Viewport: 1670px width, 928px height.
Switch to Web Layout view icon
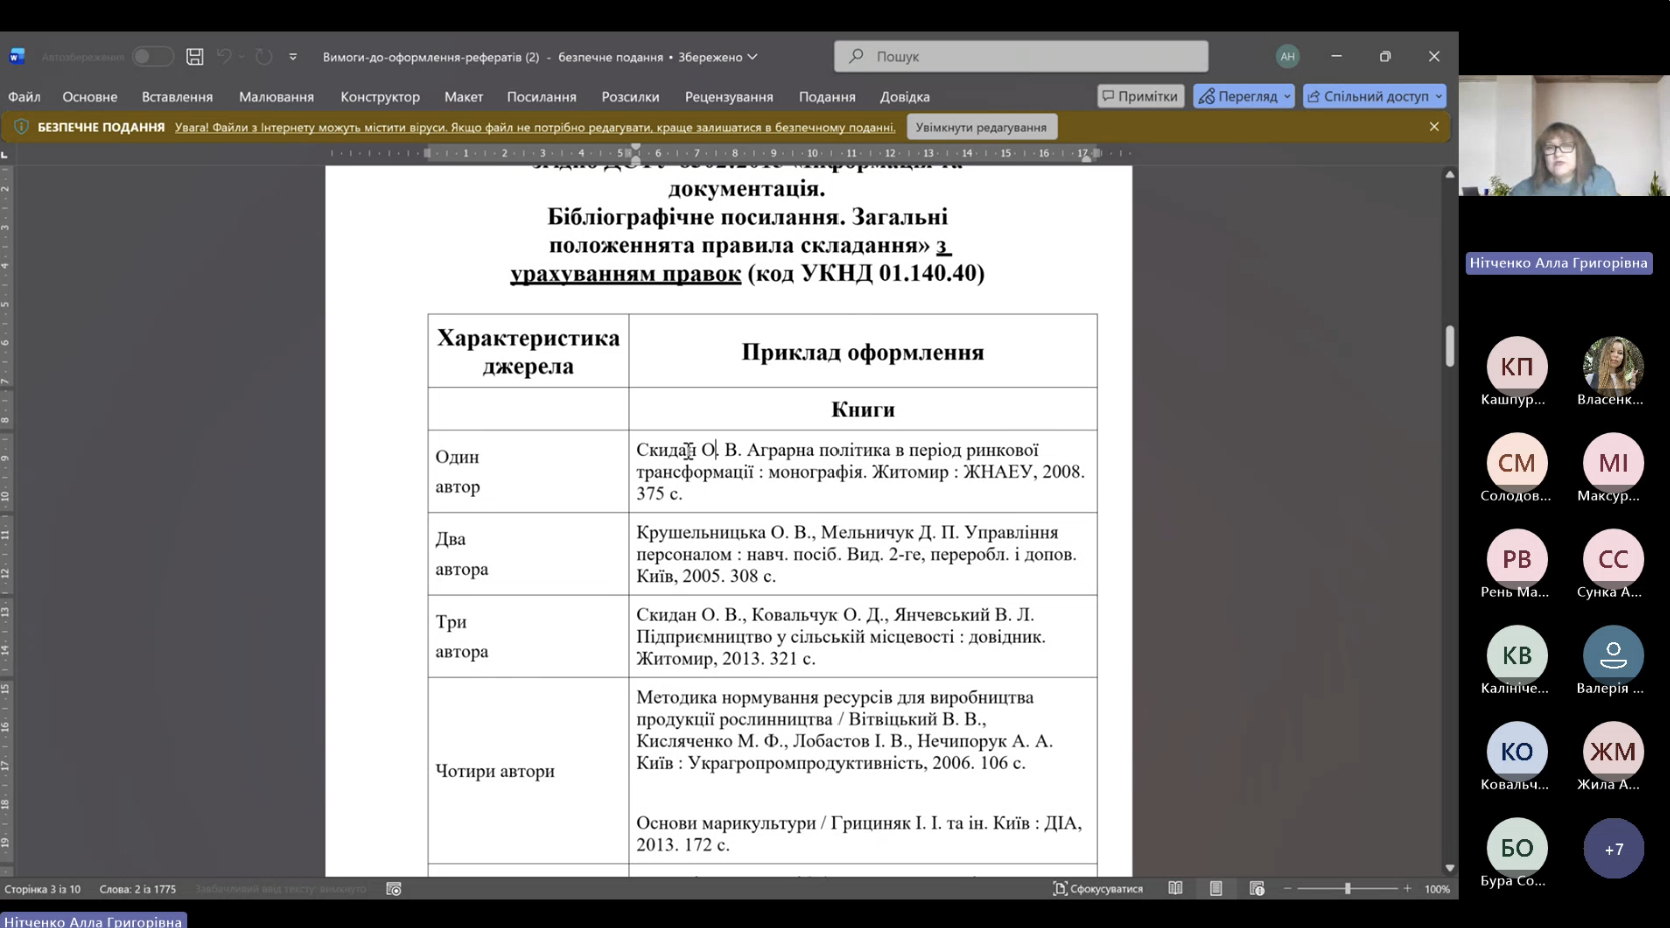1257,889
